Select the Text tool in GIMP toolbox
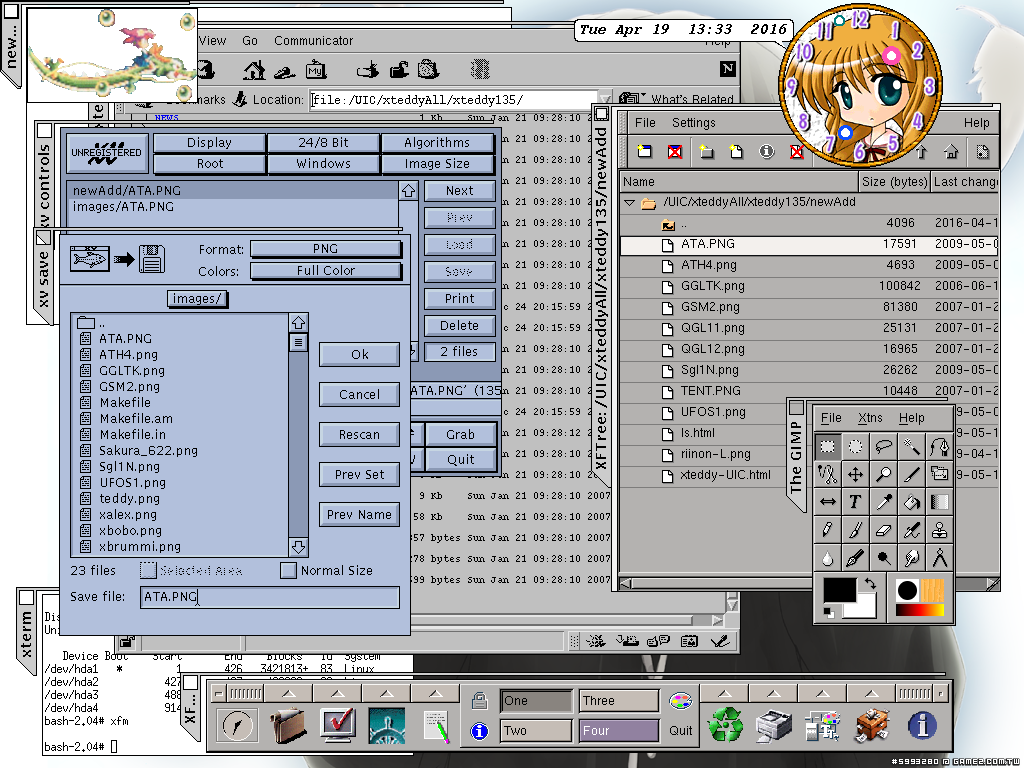 point(856,502)
